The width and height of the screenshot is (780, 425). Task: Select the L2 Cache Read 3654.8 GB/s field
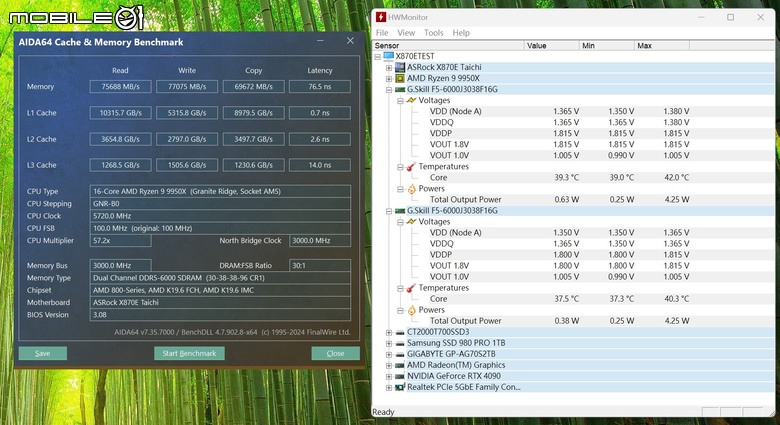click(120, 139)
